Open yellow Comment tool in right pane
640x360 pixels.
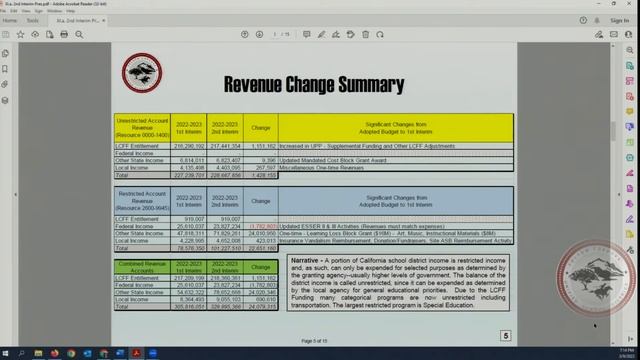click(x=630, y=111)
